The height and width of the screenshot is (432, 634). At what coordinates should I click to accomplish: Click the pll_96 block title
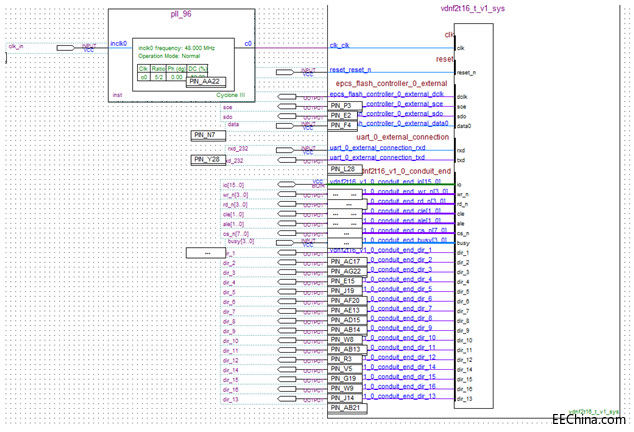181,14
